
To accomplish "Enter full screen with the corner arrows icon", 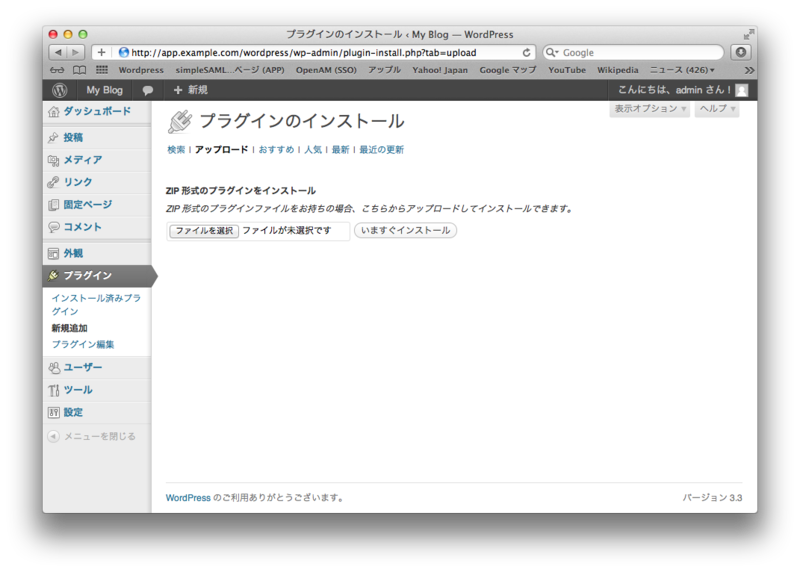I will [x=748, y=34].
